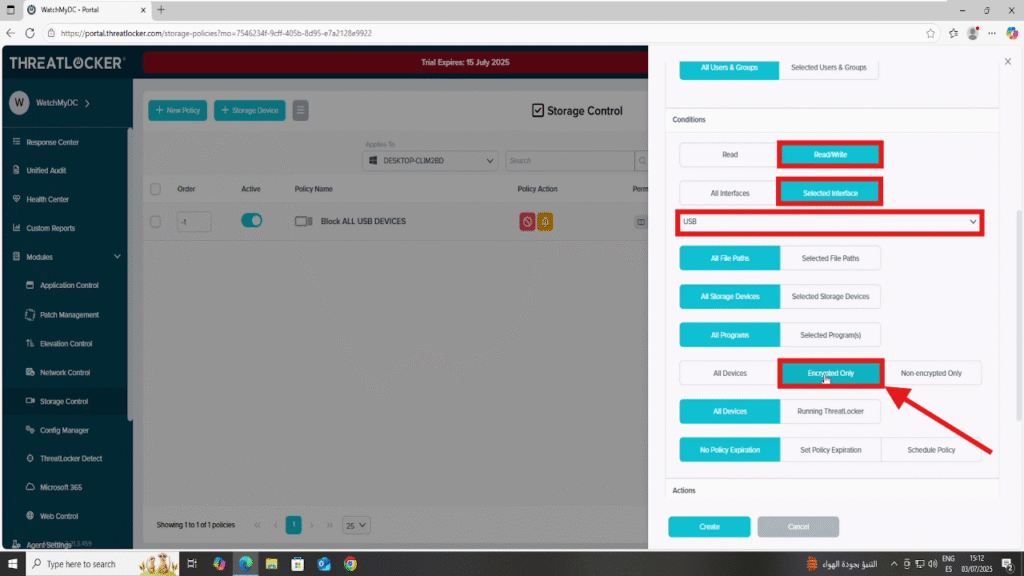Open Web Control module

[x=59, y=516]
